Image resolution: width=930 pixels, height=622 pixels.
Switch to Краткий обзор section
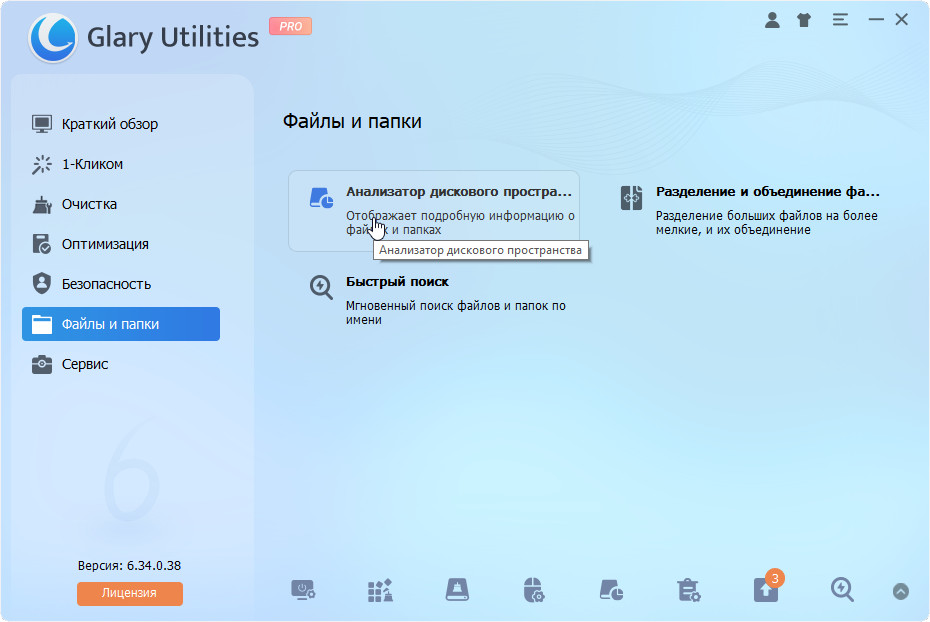click(x=110, y=124)
